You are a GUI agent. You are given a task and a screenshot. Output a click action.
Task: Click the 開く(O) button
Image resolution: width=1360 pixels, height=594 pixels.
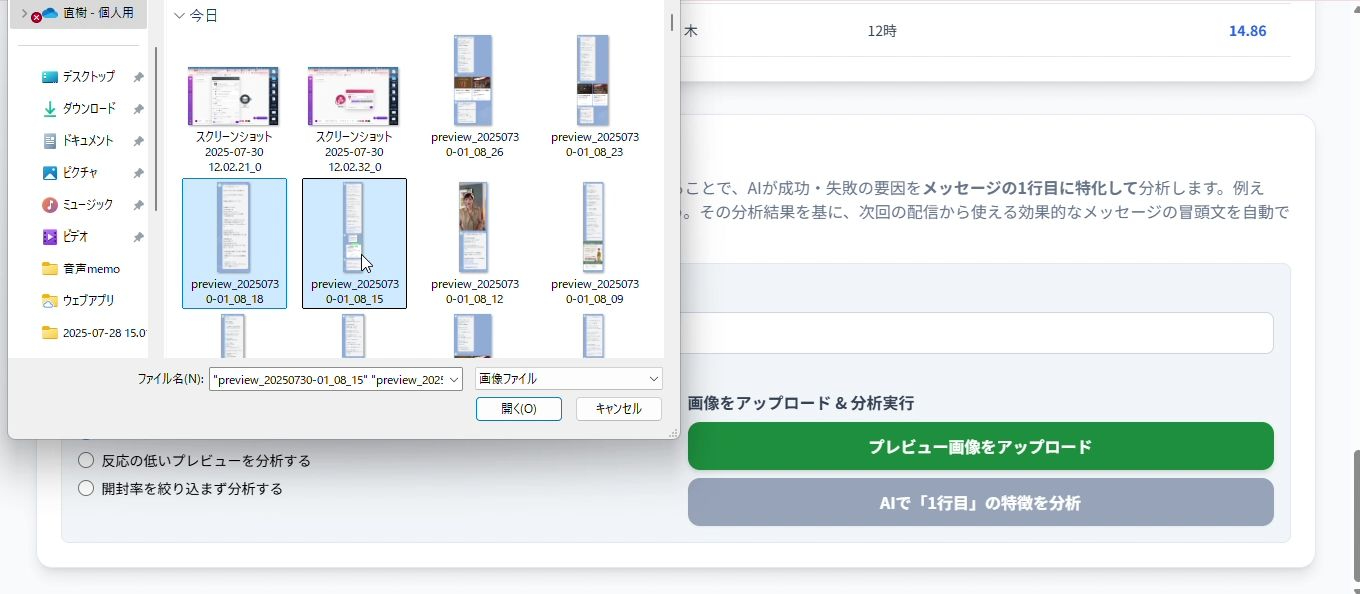519,409
